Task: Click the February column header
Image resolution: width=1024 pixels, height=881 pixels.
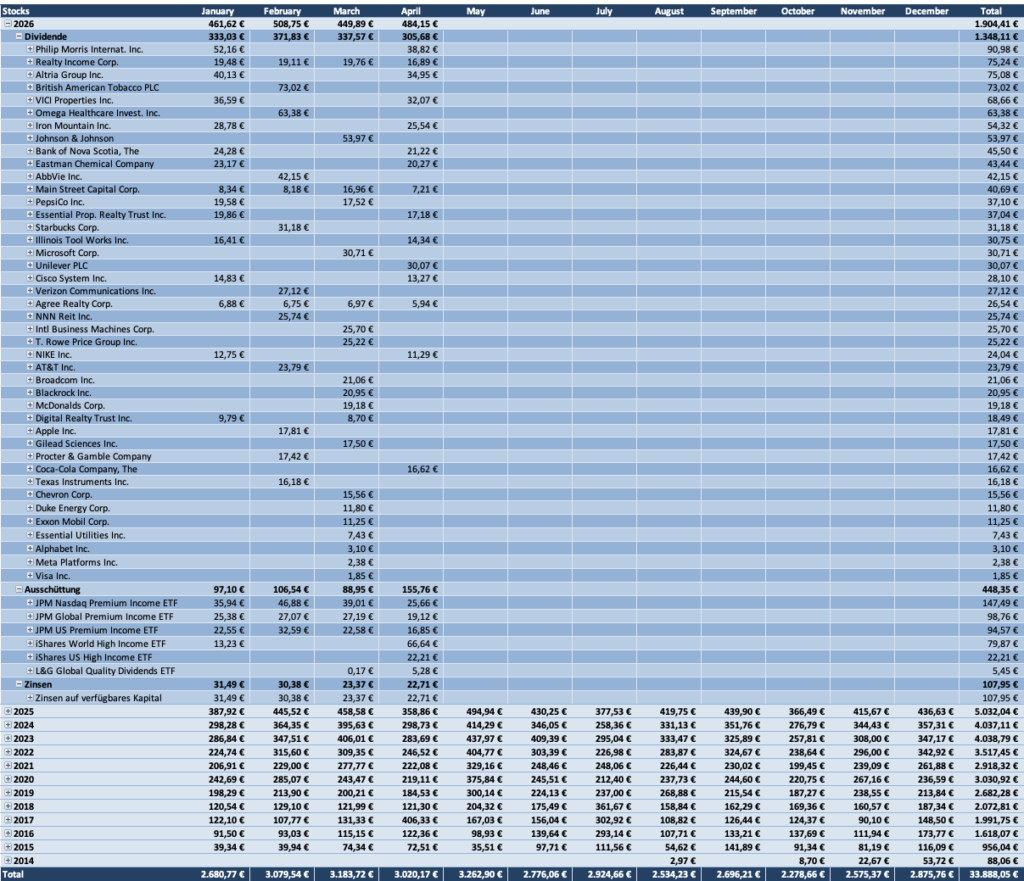Action: [282, 11]
